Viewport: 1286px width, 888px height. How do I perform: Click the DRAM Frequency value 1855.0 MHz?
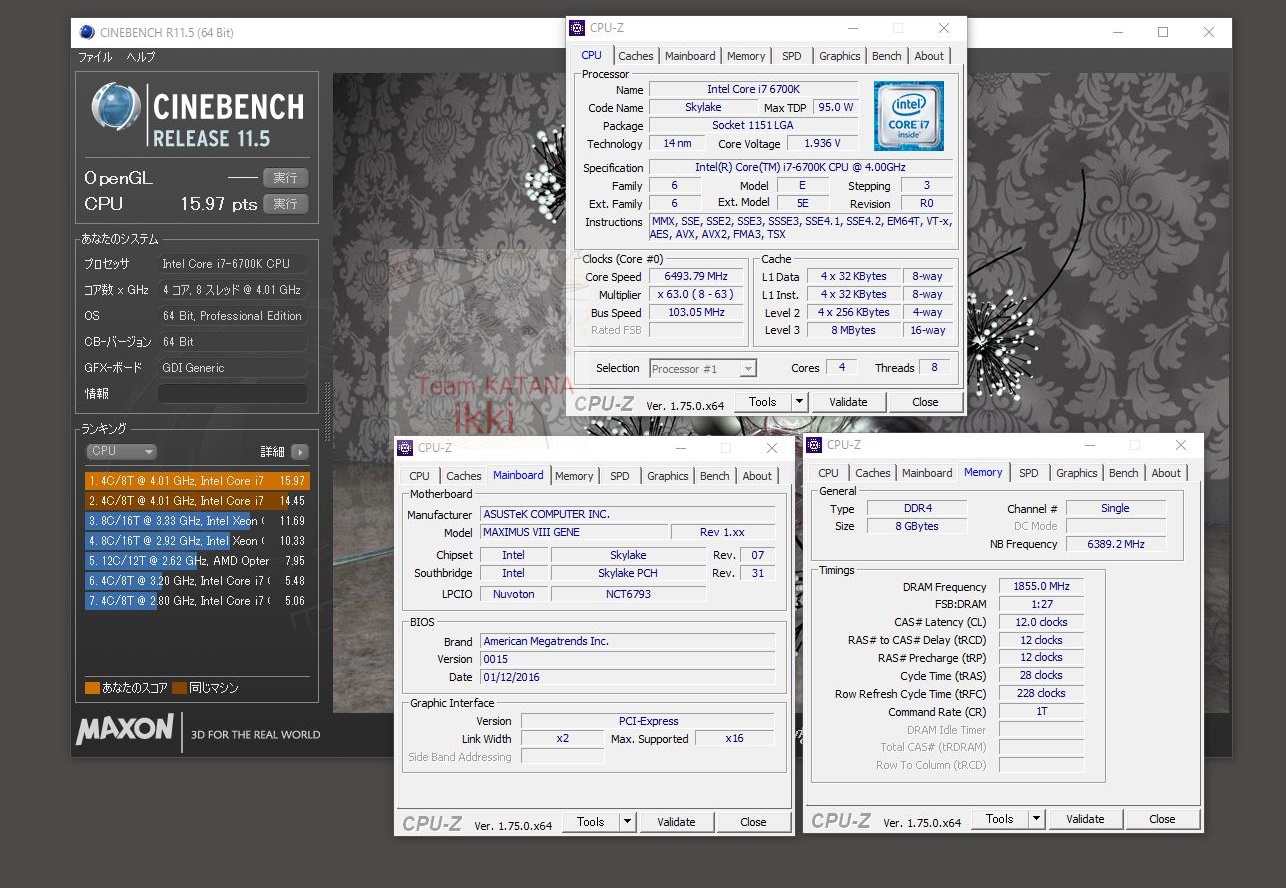[x=1041, y=587]
